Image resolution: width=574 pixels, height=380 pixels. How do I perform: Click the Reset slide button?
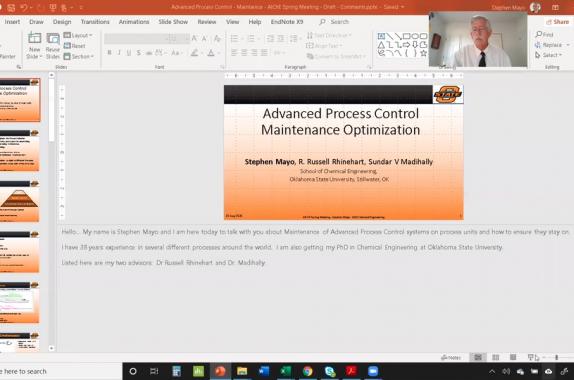75,46
